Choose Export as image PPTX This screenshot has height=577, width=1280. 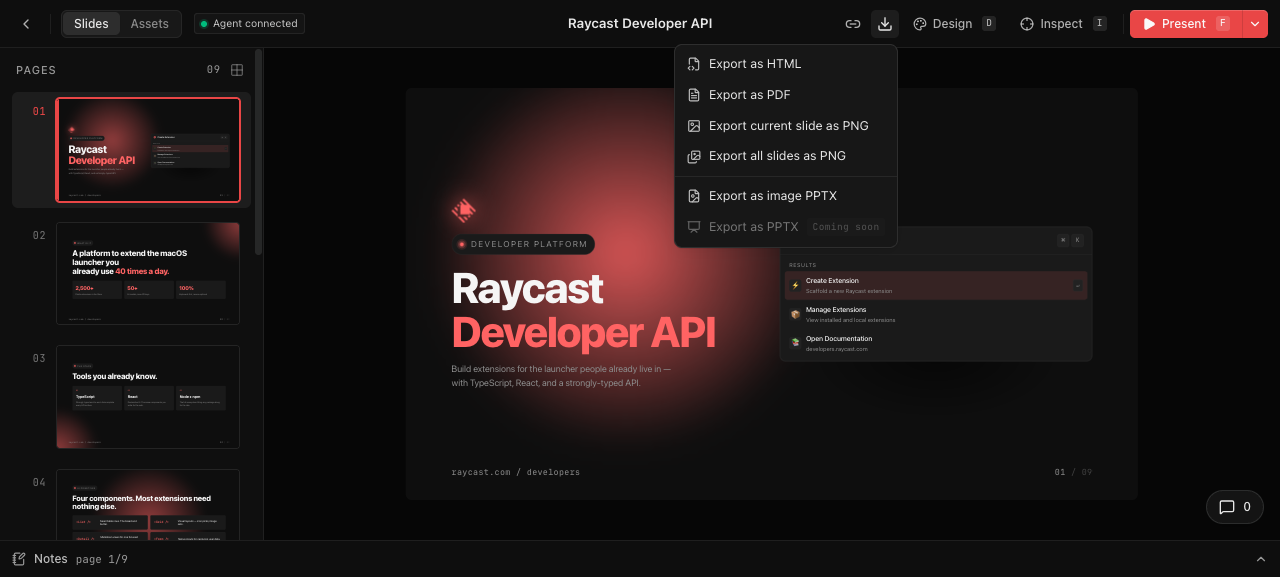[x=786, y=196]
